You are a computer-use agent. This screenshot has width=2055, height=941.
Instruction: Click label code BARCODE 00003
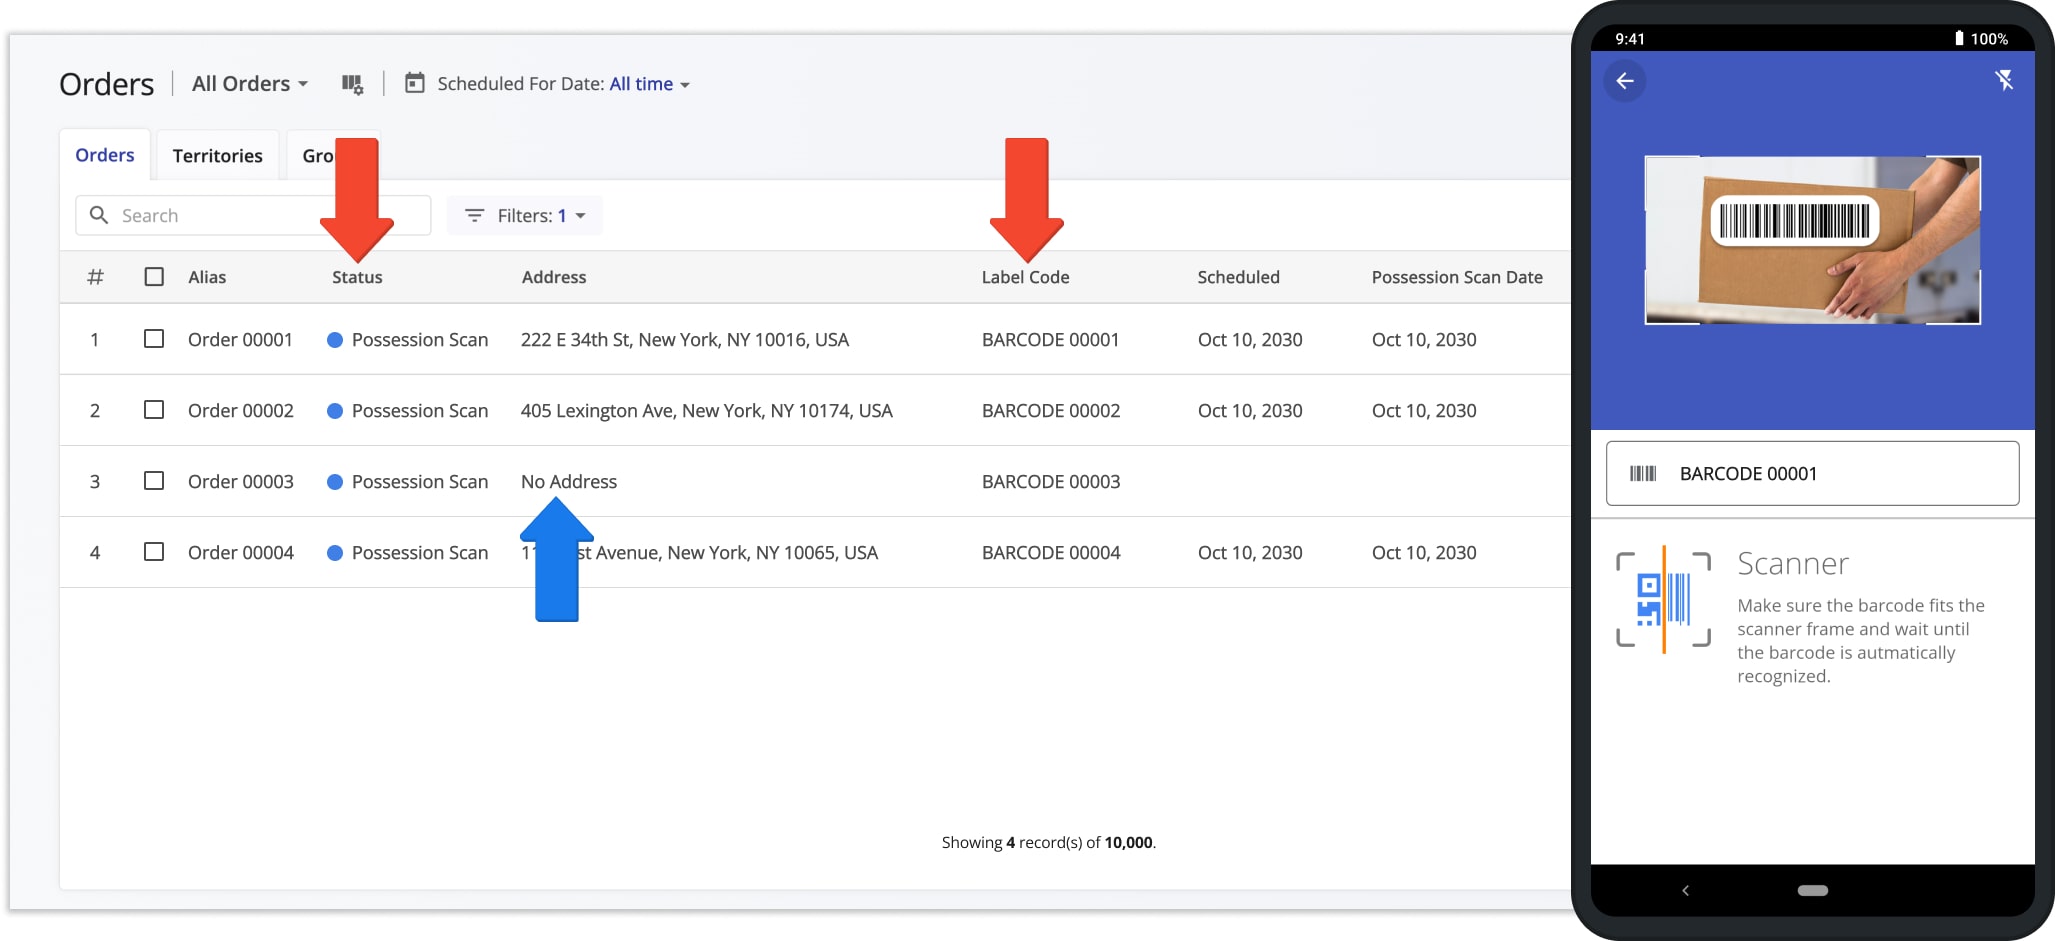click(1050, 482)
